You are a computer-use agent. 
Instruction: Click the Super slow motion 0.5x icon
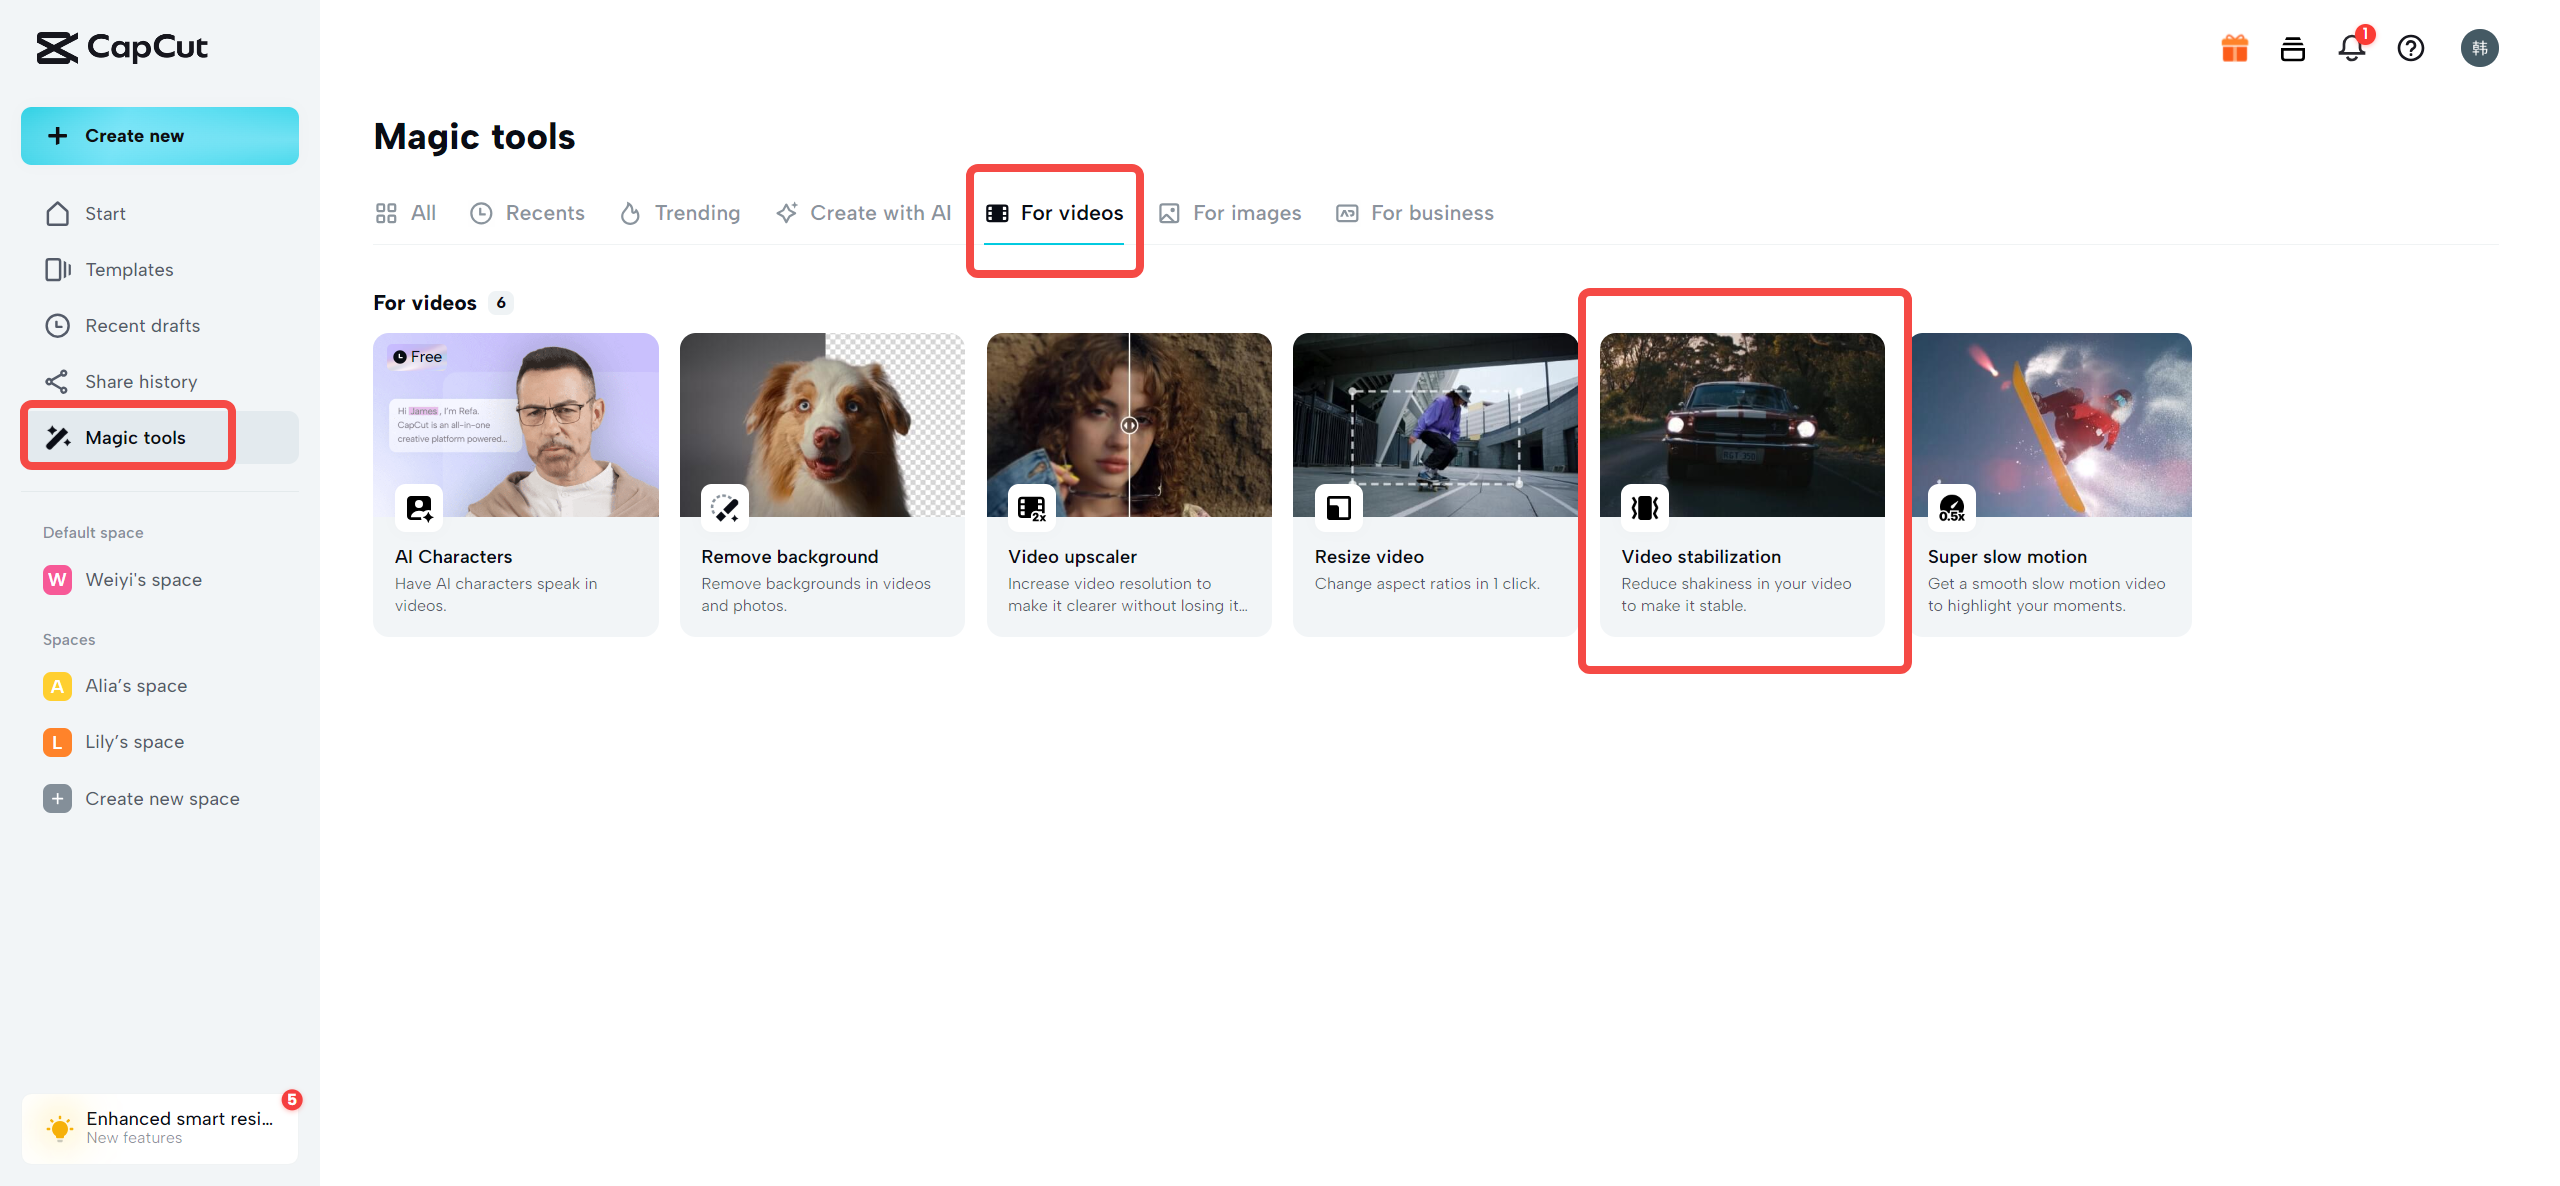[x=1951, y=508]
